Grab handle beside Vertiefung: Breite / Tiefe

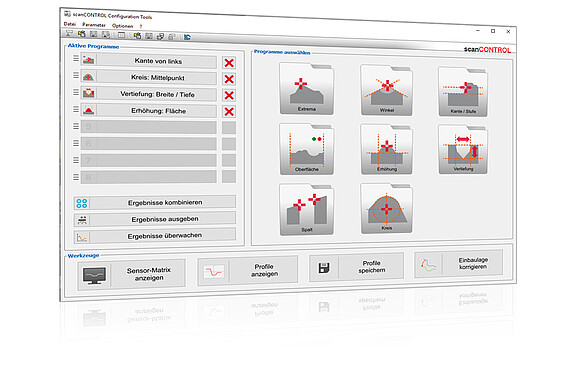(x=76, y=92)
